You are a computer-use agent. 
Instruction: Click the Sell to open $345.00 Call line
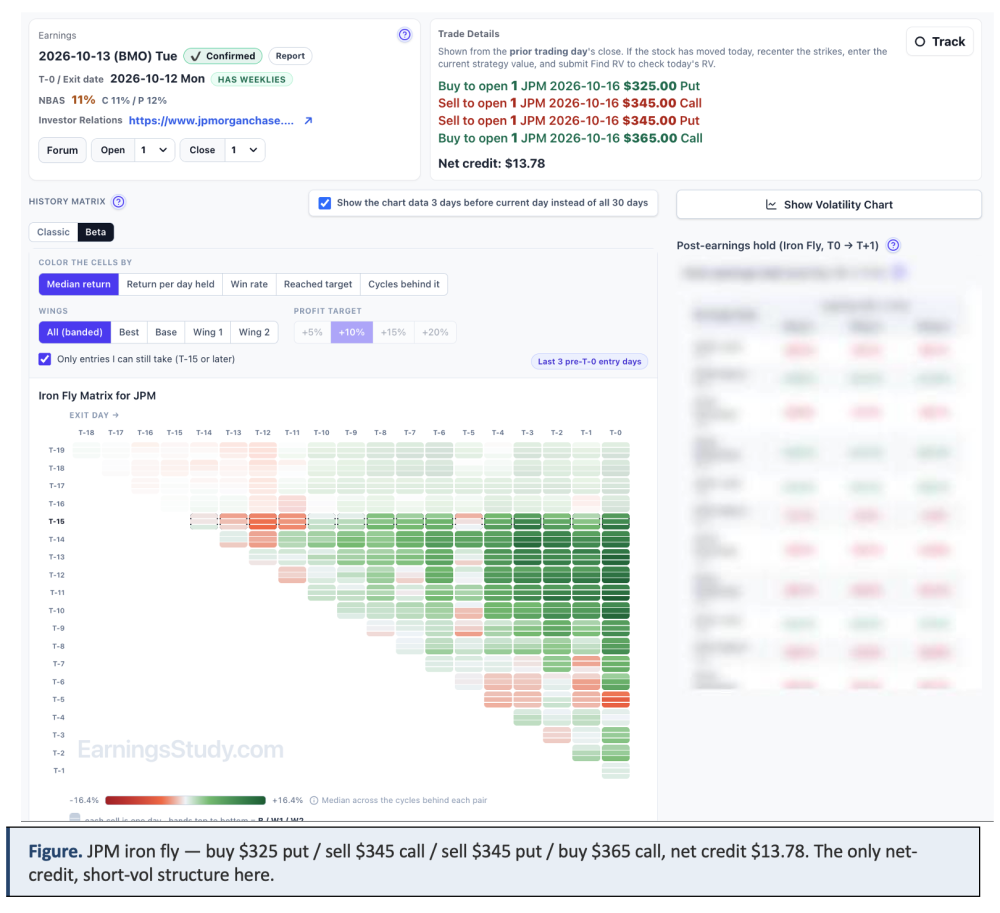coord(570,103)
